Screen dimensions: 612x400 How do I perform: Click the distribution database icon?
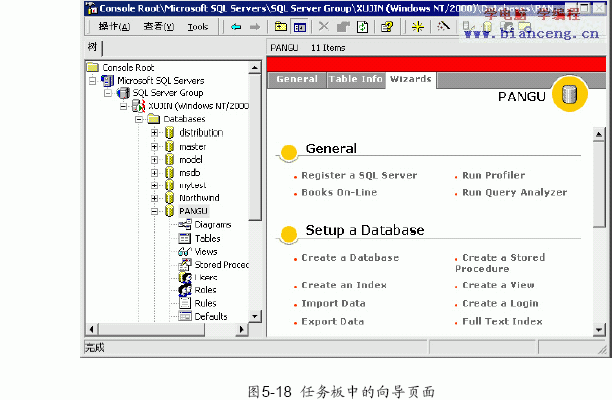[x=169, y=133]
